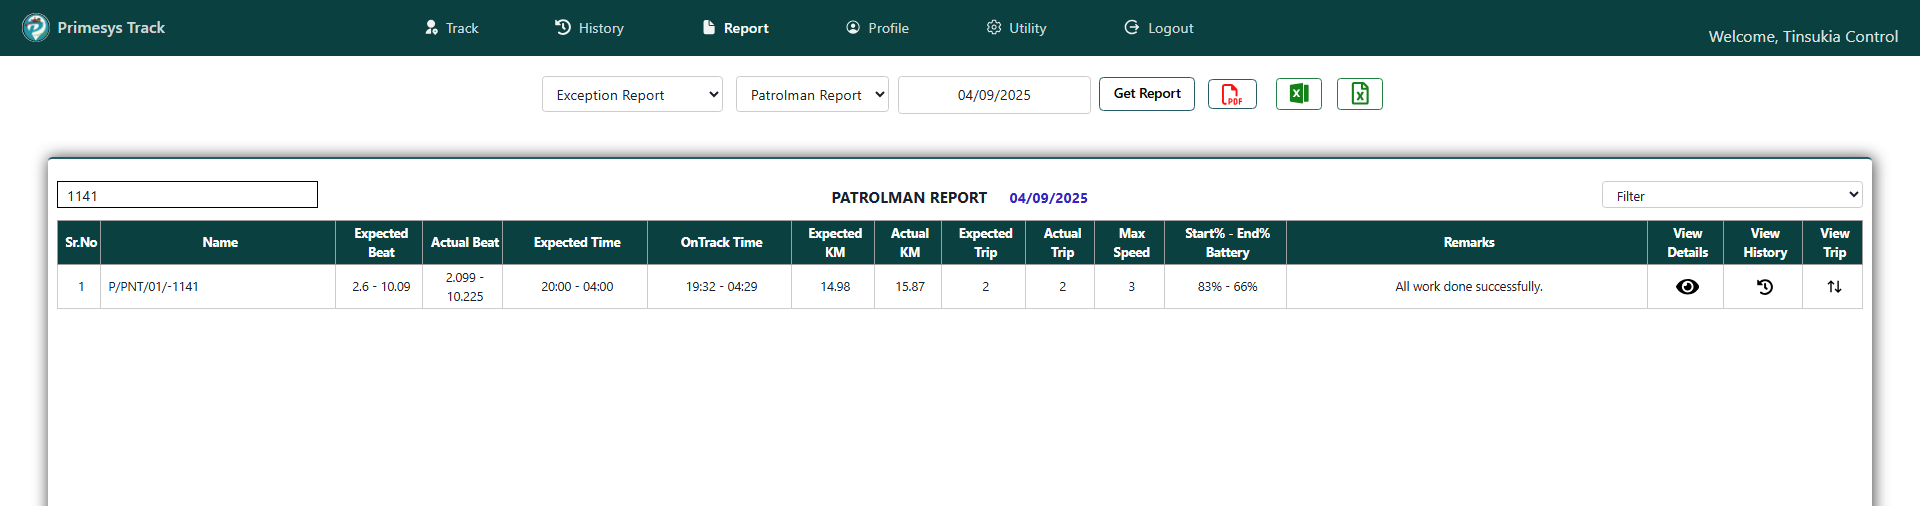Viewport: 1920px width, 506px height.
Task: Click the Primesys Track logo icon
Action: coord(36,28)
